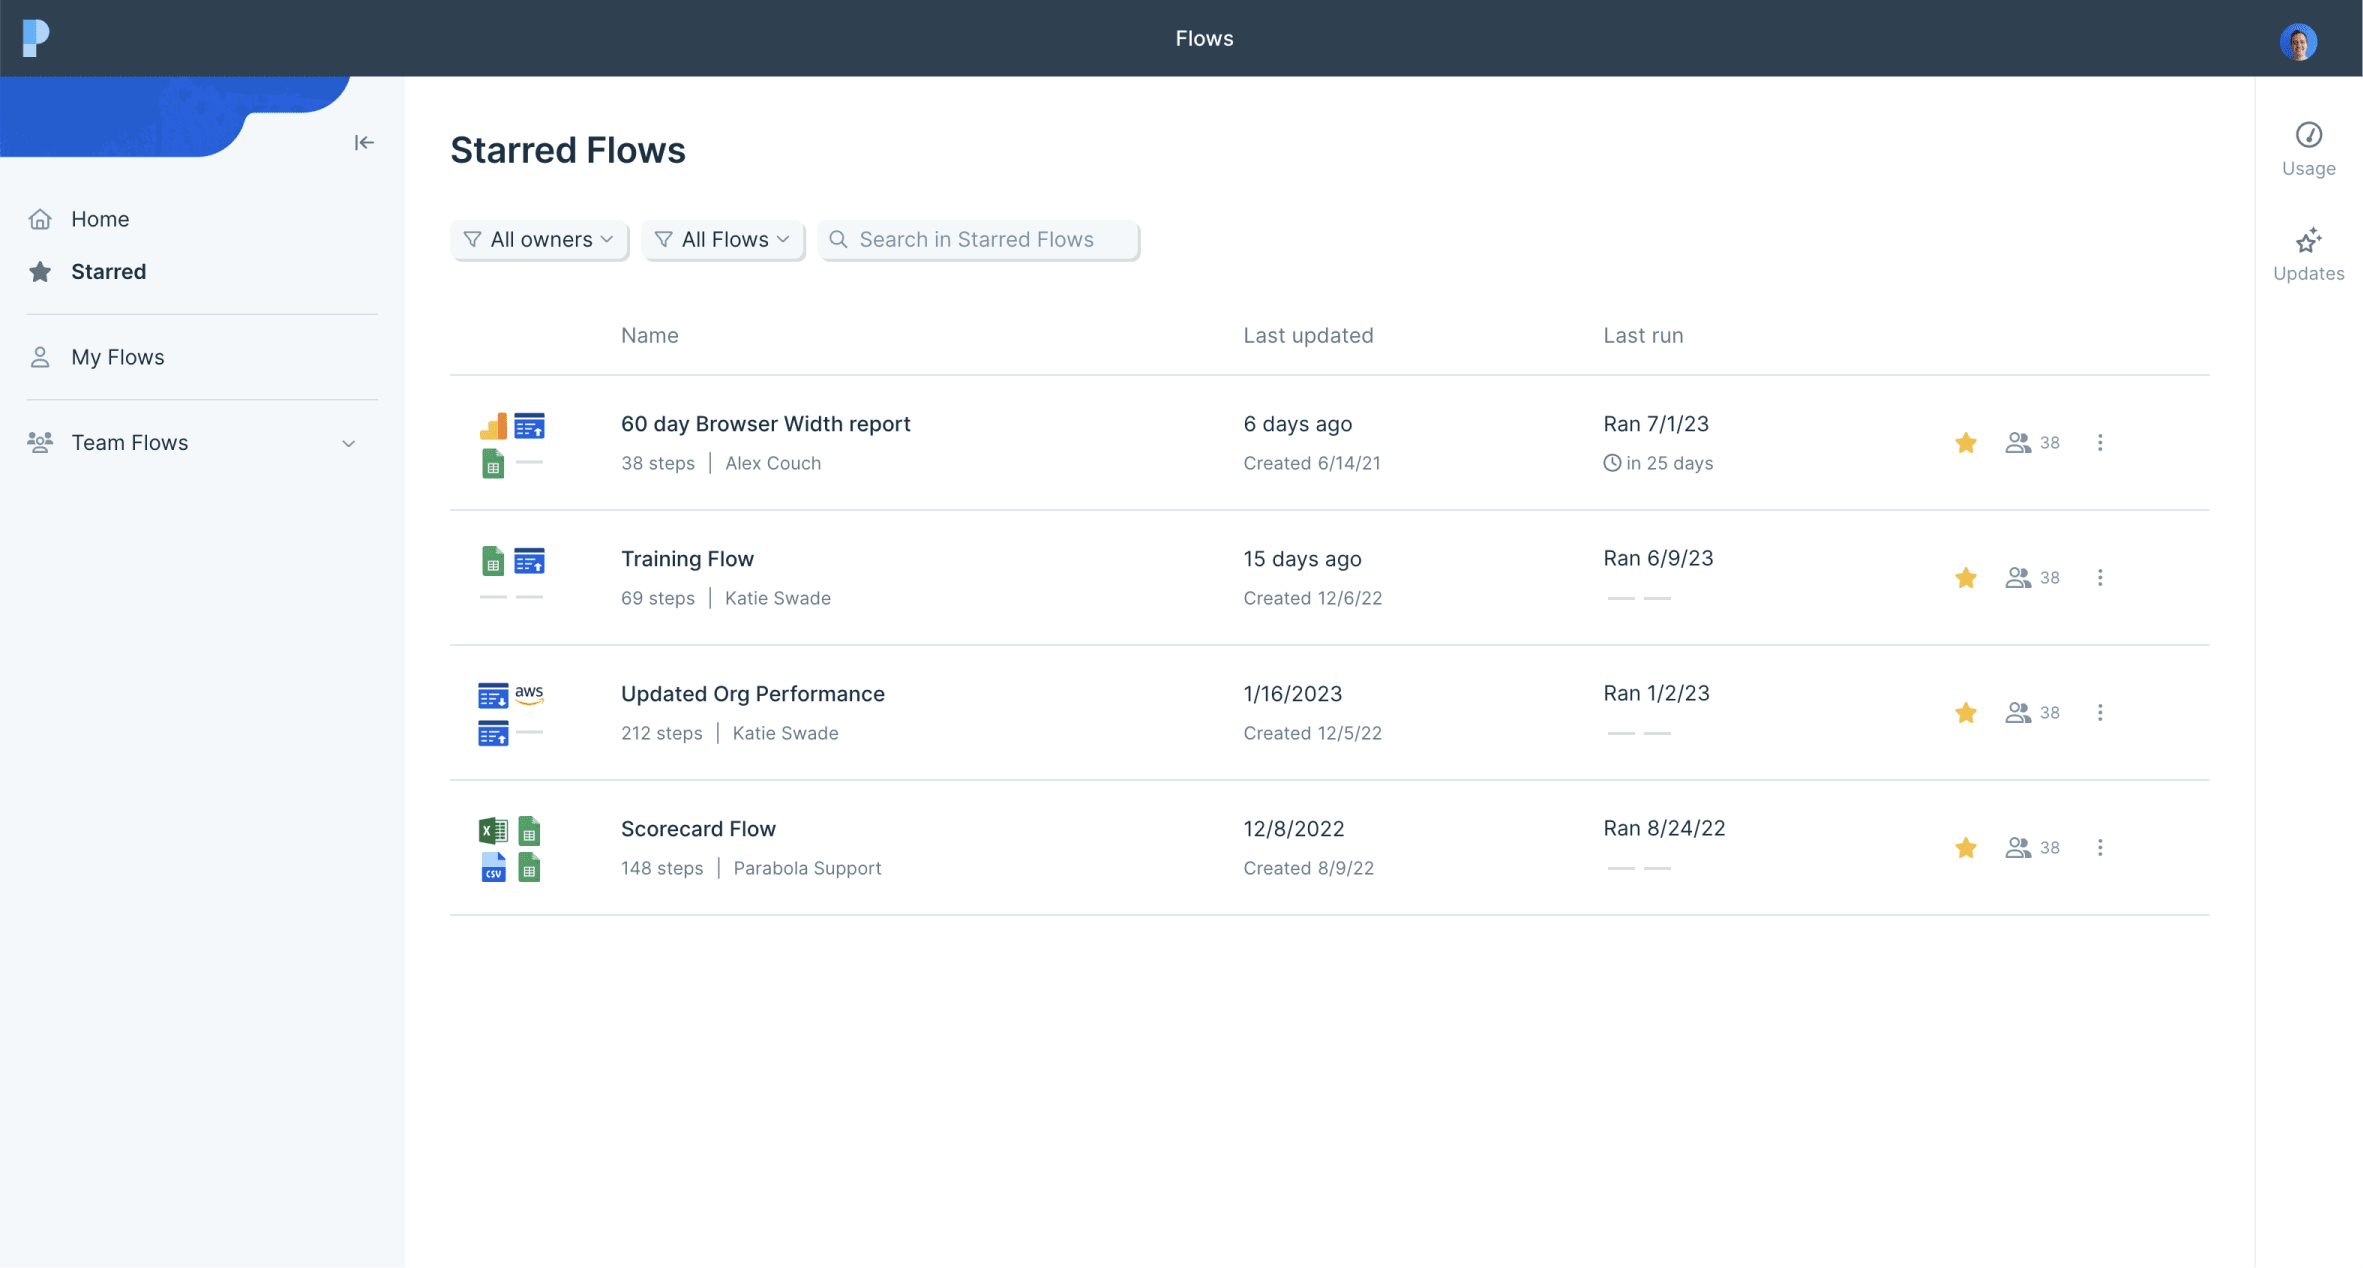Unstar the Training Flow
The width and height of the screenshot is (2363, 1268).
coord(1966,578)
